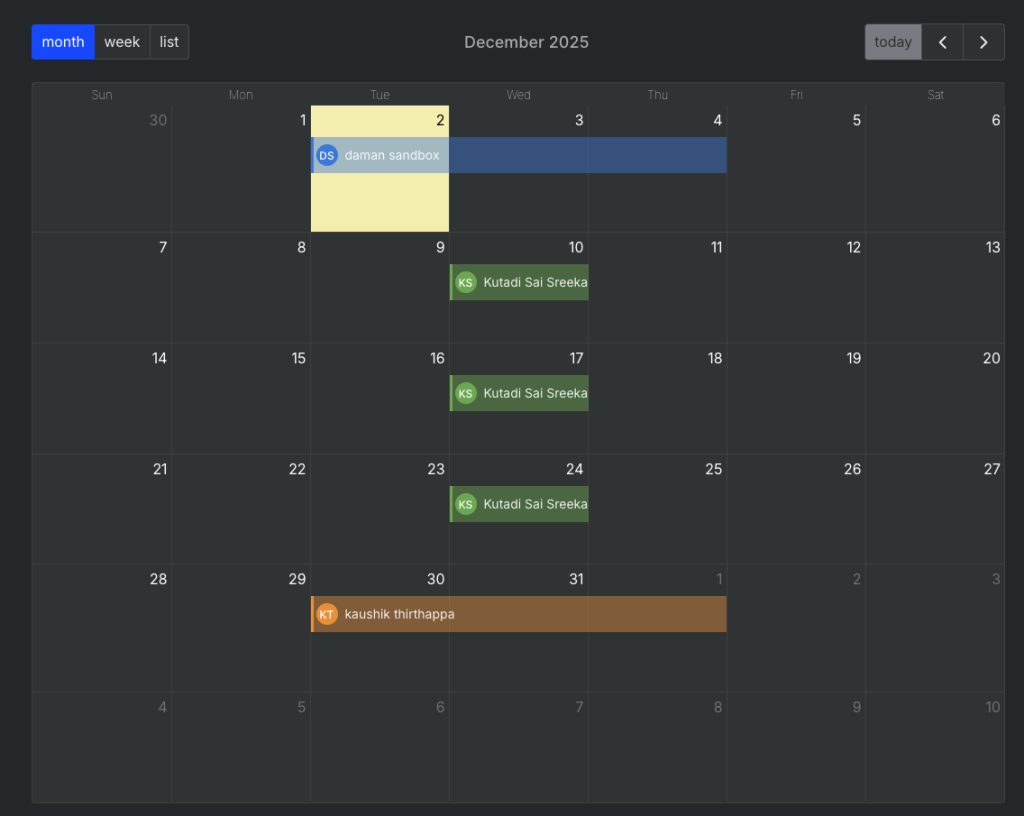Click the DS avatar on daman sandbox event
This screenshot has width=1024, height=816.
click(x=326, y=155)
